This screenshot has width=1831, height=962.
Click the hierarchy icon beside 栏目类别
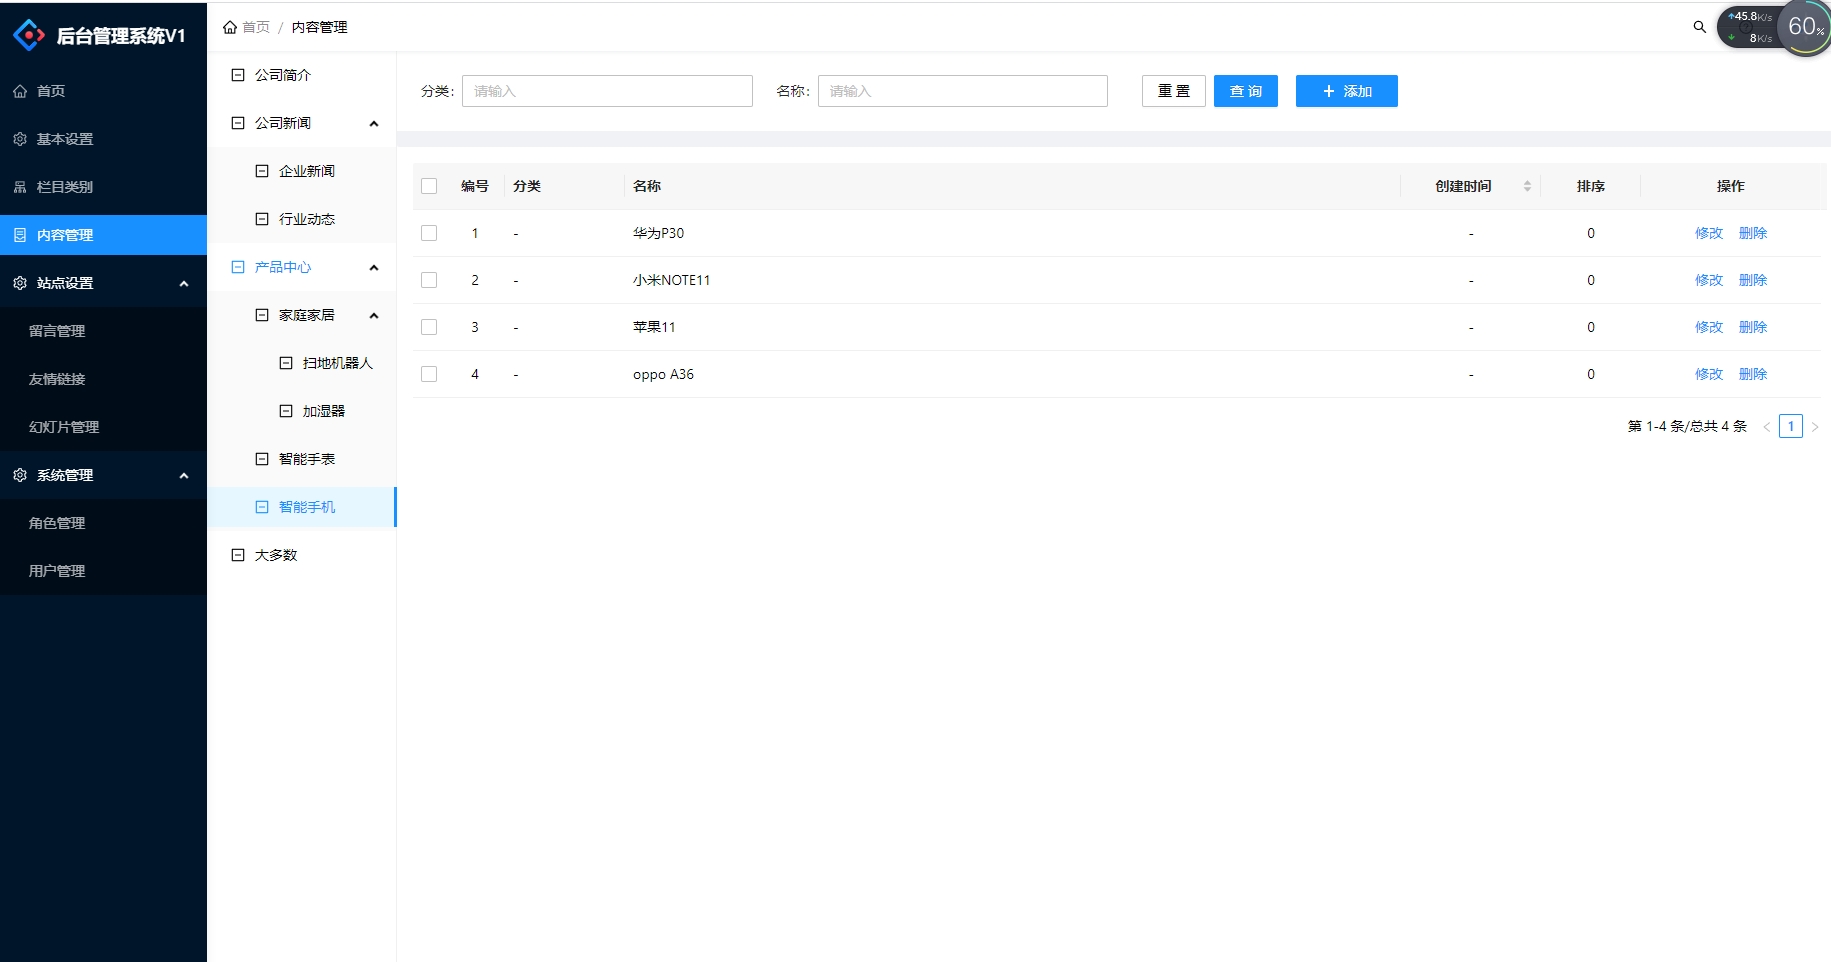point(20,187)
